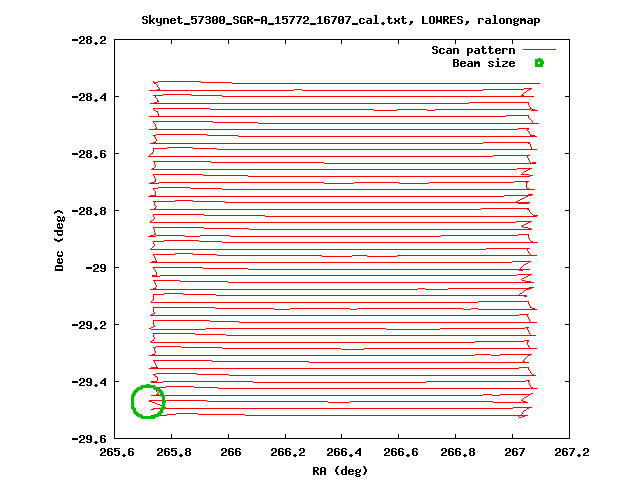Click y-axis tick label -28.8
640x480 pixels.
(89, 211)
